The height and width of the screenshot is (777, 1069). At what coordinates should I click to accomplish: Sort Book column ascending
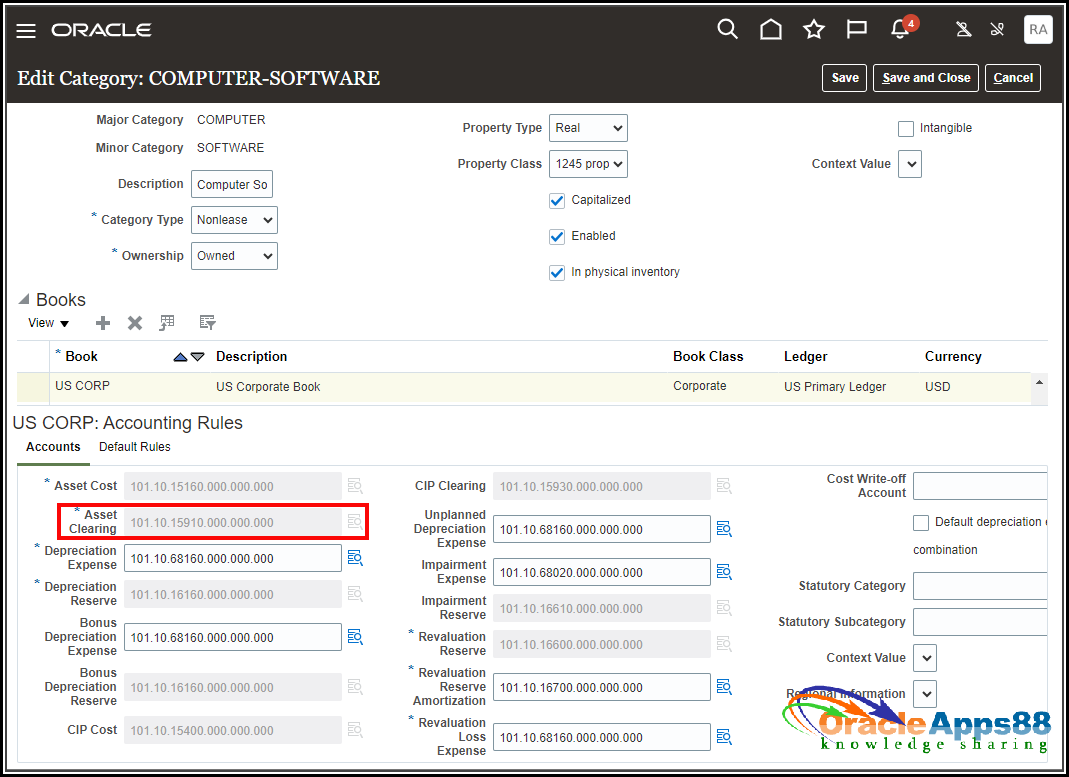click(180, 357)
